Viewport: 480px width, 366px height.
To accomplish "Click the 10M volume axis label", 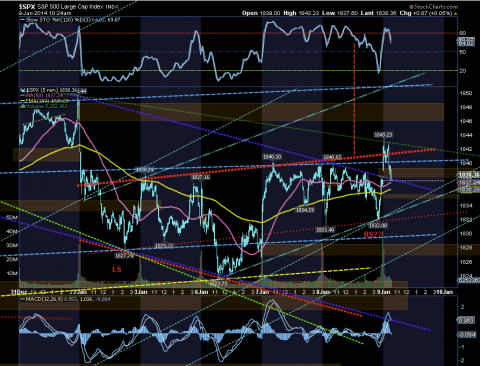I will [11, 273].
